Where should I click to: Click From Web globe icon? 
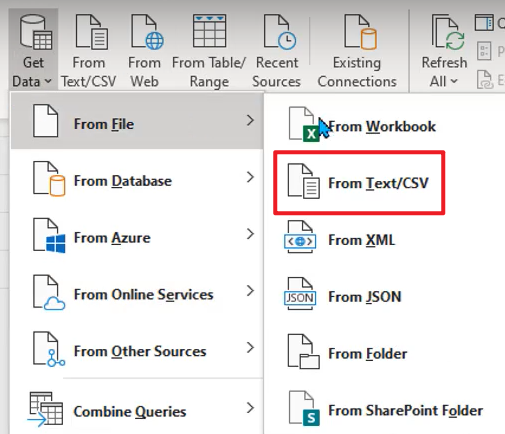click(147, 32)
